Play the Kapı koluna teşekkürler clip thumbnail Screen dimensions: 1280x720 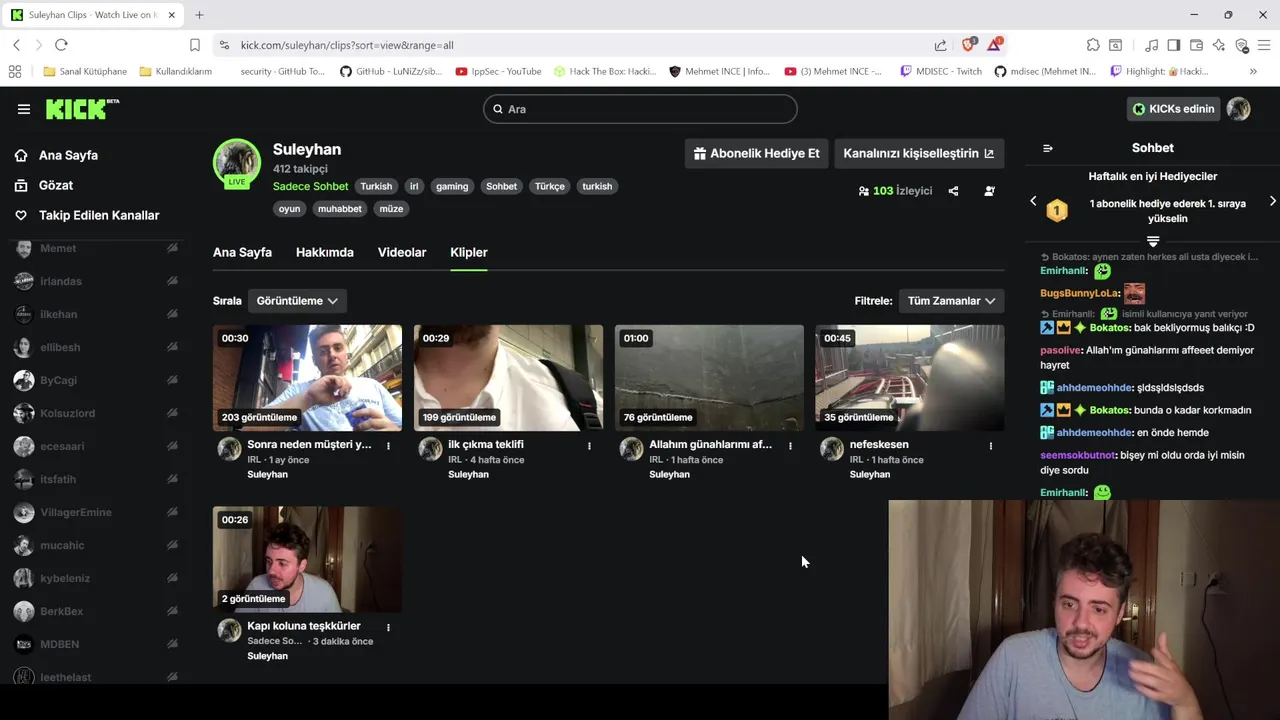307,559
